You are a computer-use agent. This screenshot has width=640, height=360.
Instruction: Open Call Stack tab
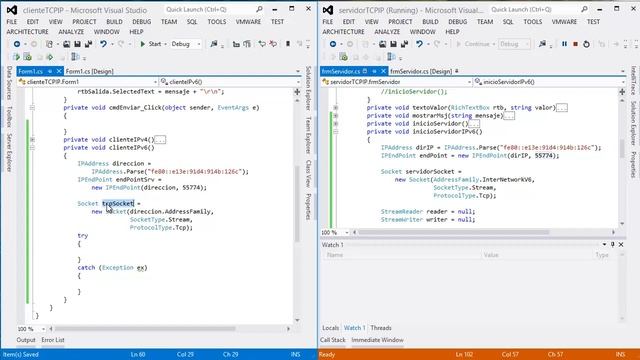(x=333, y=340)
